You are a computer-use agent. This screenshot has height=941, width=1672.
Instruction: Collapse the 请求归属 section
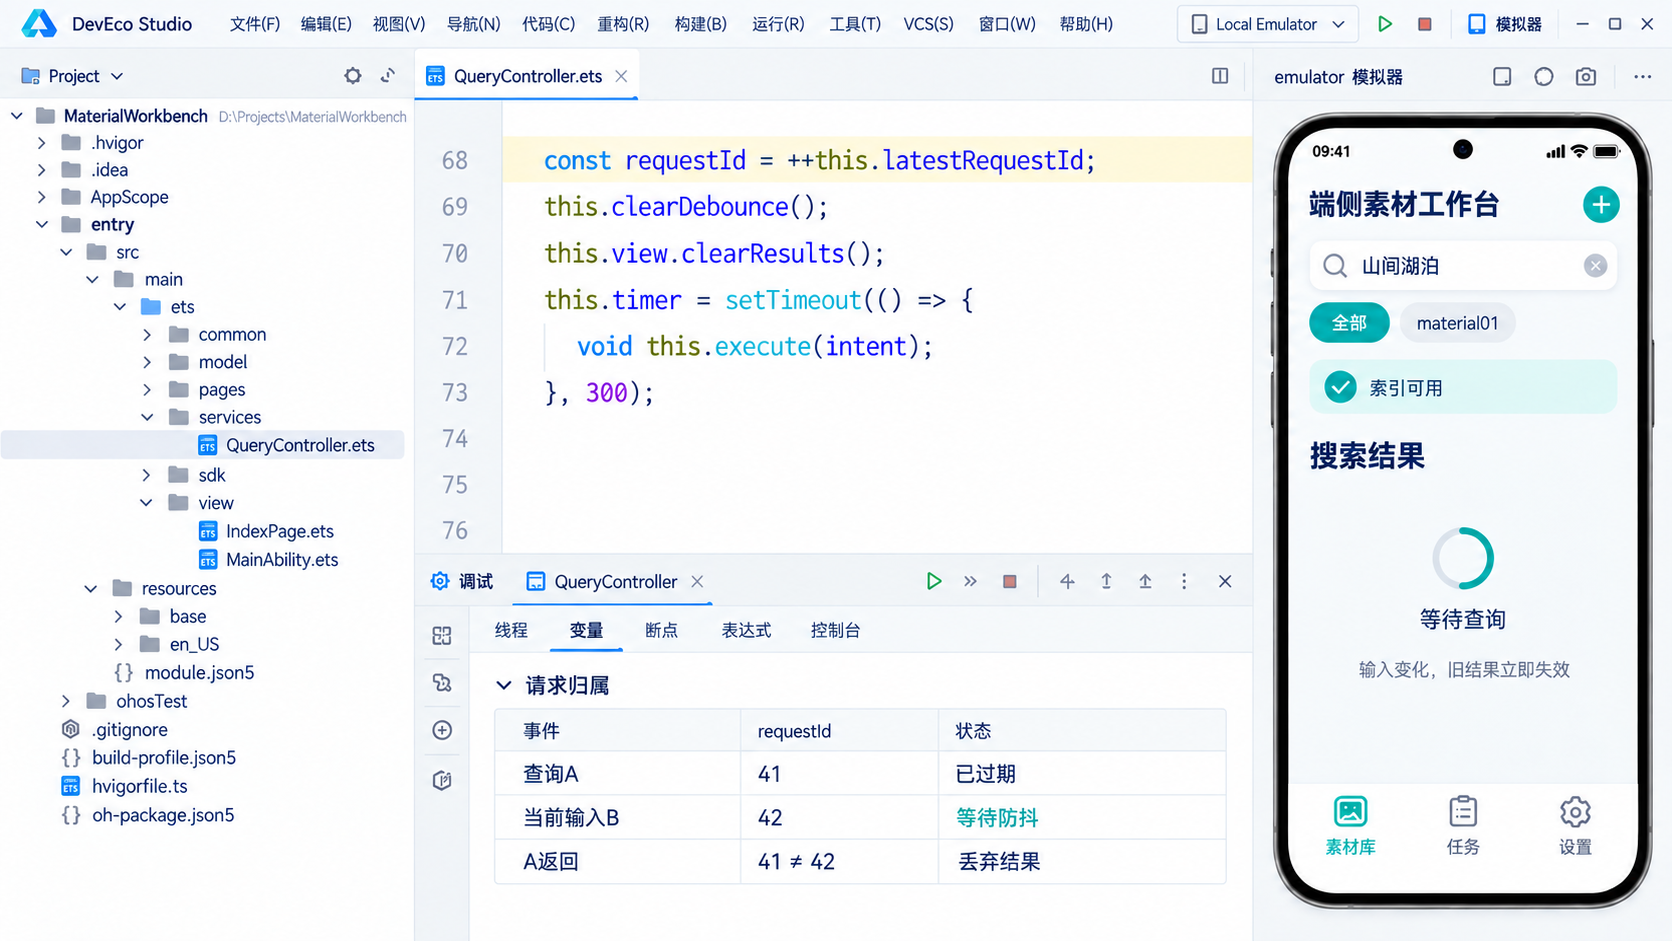click(504, 685)
